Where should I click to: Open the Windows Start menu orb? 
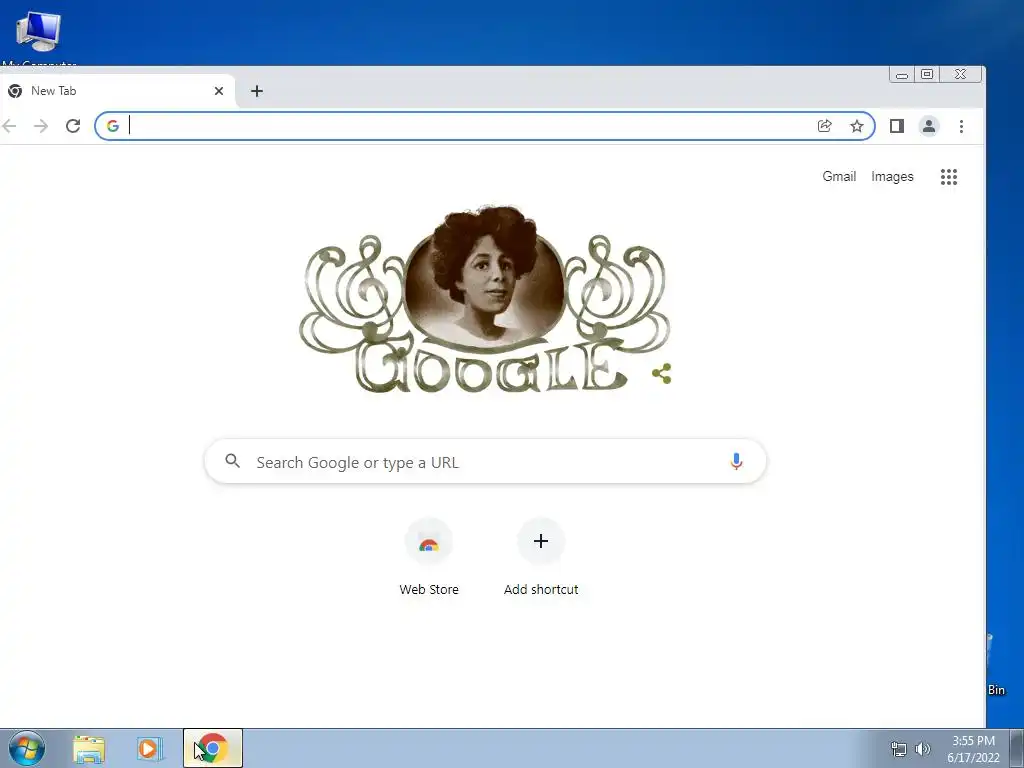[x=27, y=749]
